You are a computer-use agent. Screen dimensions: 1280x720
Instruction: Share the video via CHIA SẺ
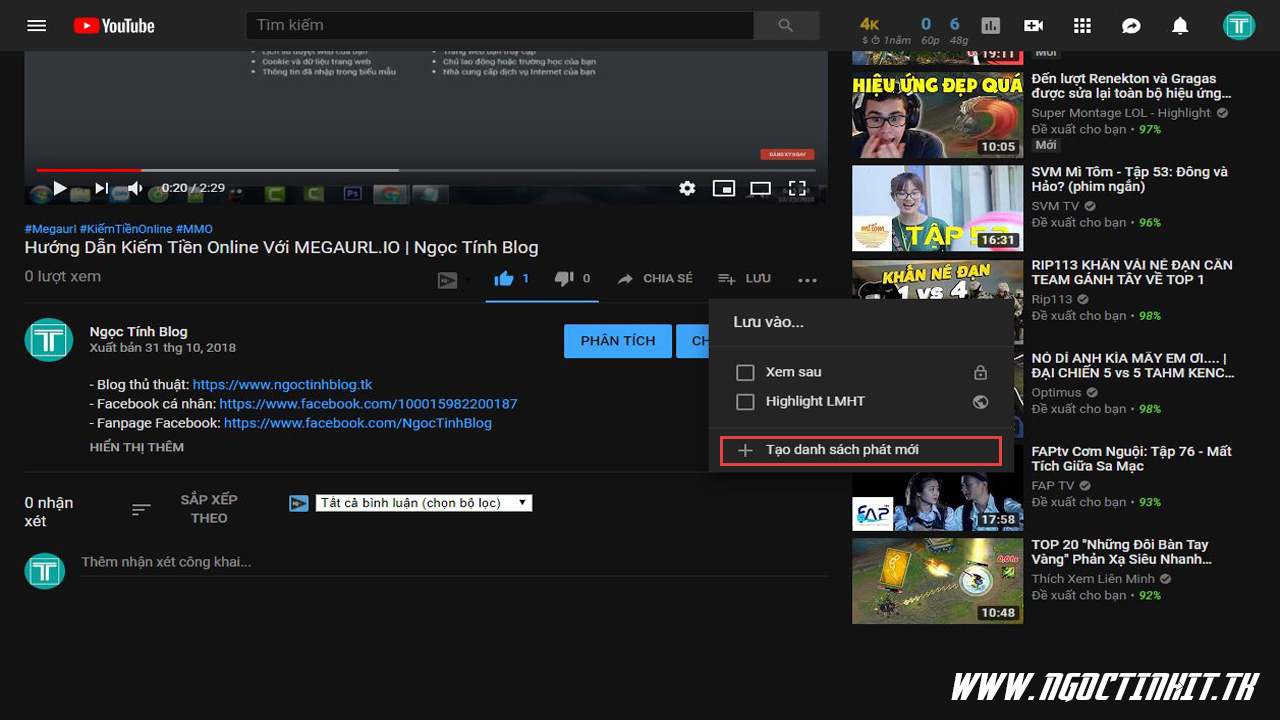pyautogui.click(x=654, y=279)
